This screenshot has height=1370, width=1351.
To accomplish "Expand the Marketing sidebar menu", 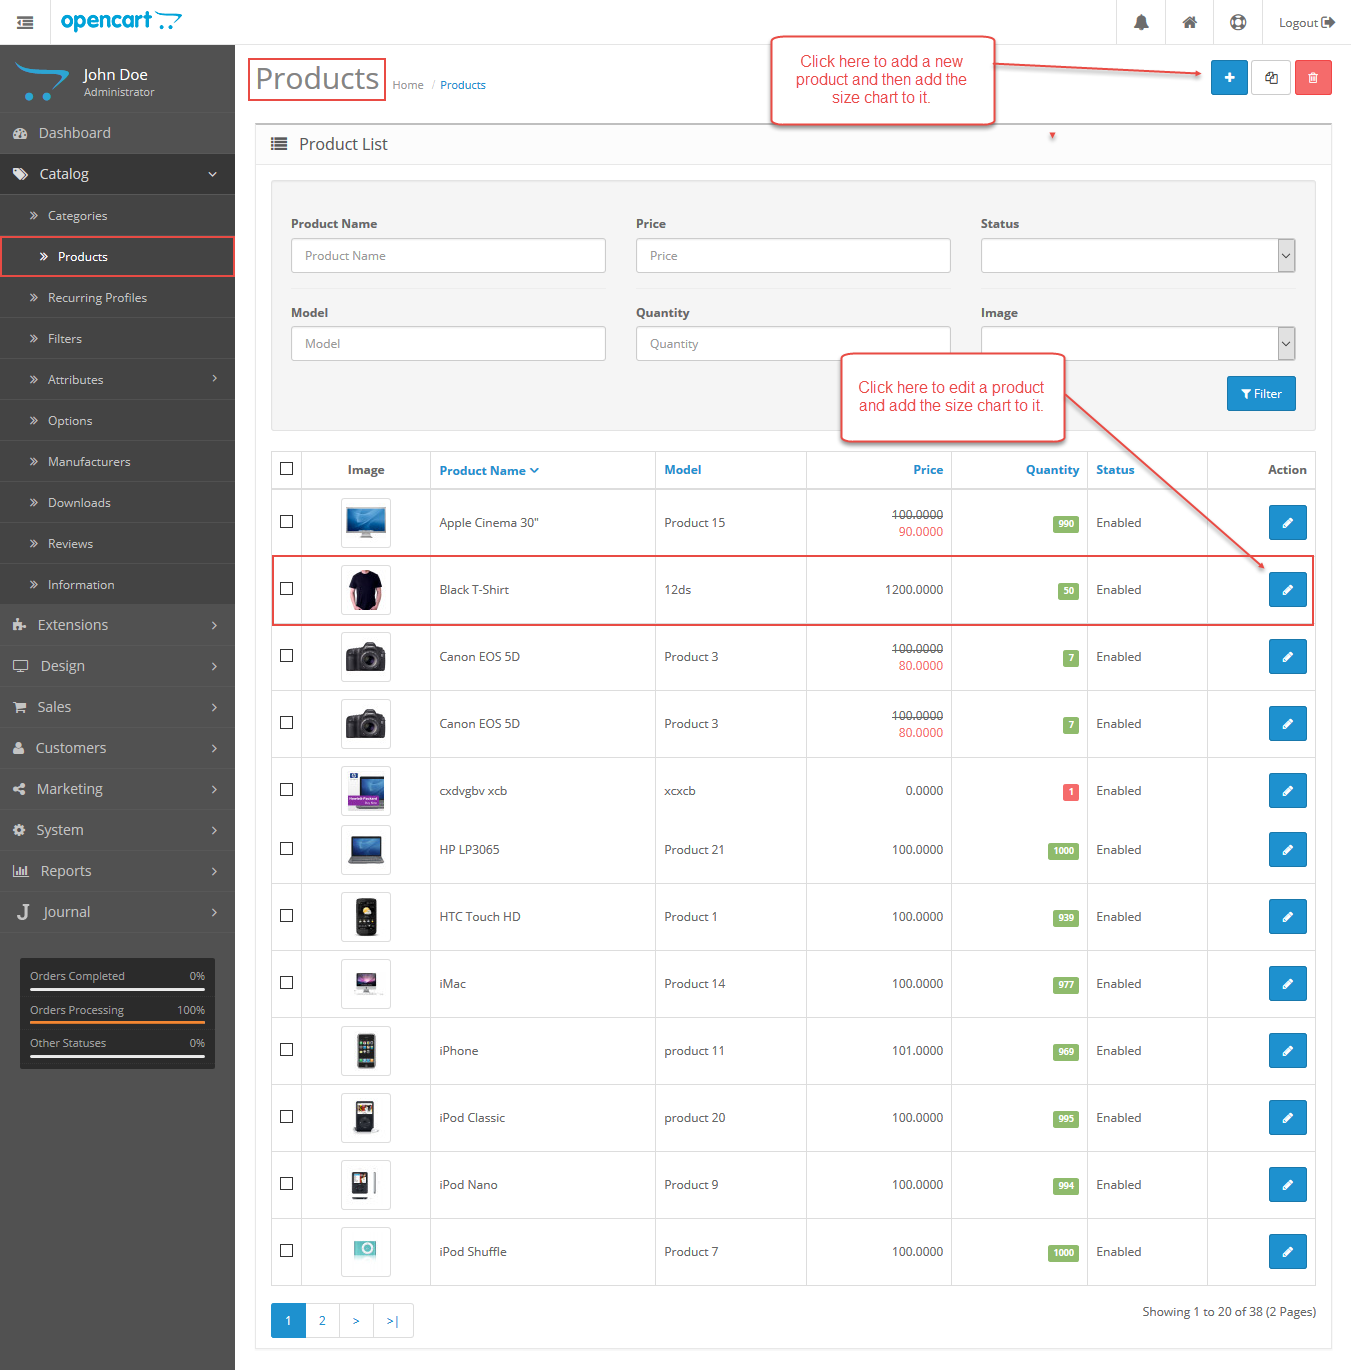I will click(117, 789).
